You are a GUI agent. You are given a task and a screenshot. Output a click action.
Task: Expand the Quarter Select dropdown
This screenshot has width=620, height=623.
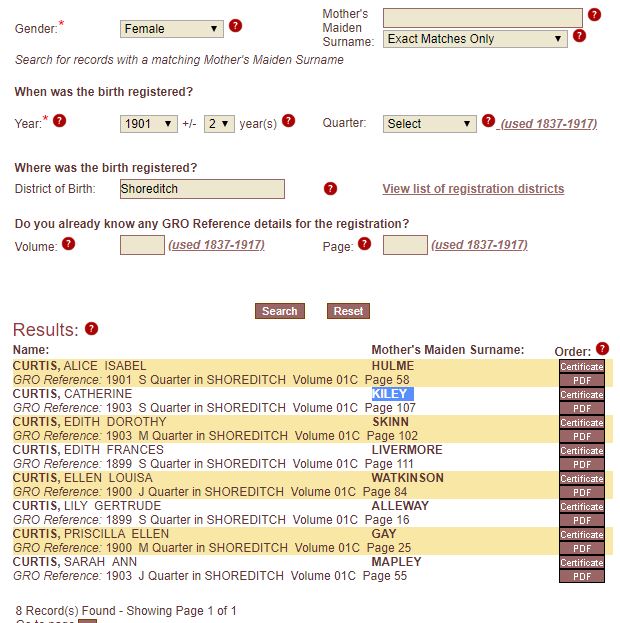[x=430, y=124]
